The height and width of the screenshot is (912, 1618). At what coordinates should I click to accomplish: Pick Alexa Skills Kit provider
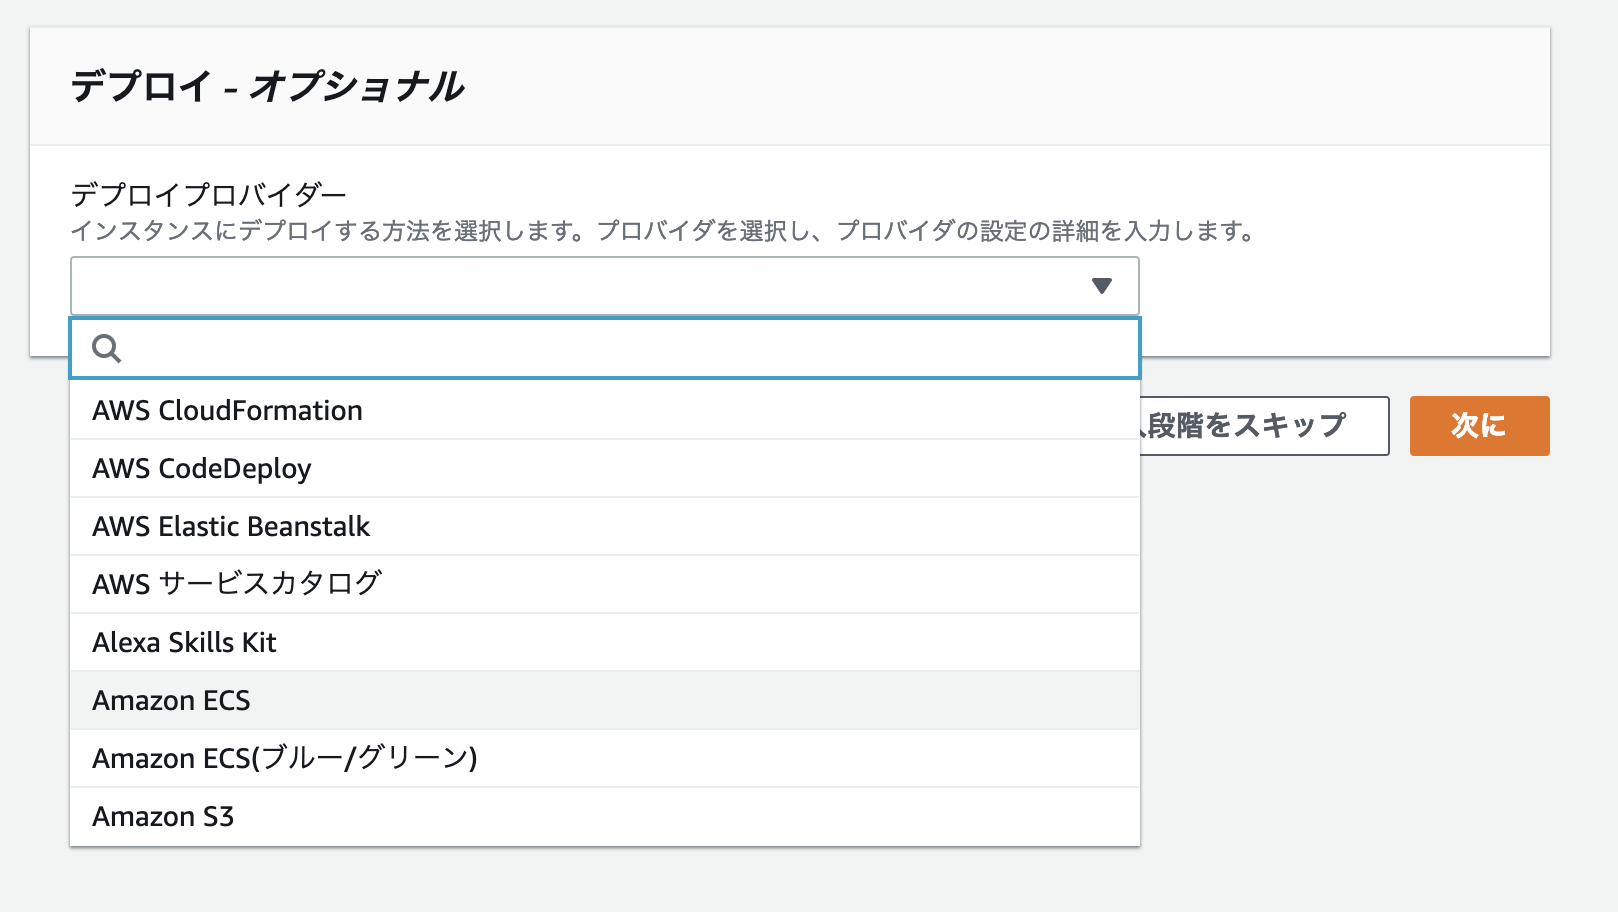(x=605, y=642)
